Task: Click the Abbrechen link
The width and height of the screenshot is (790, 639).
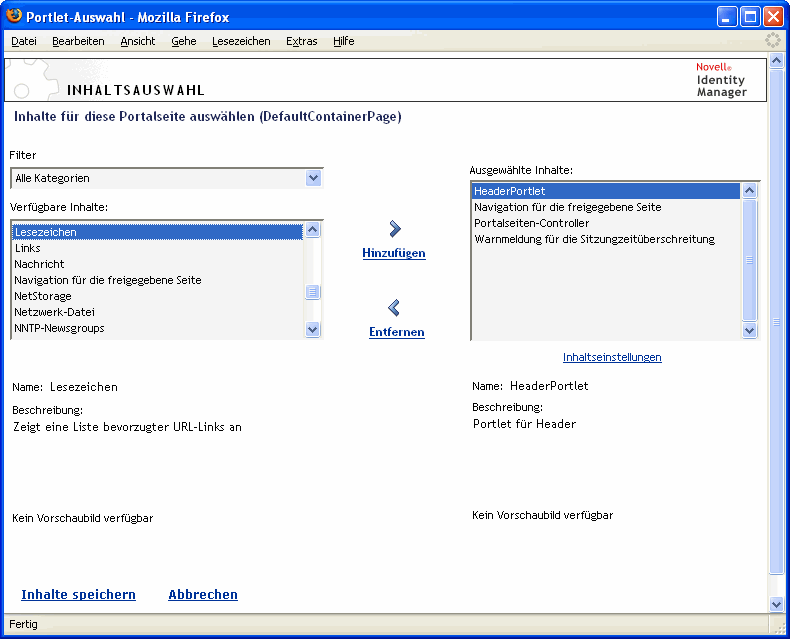Action: [203, 594]
